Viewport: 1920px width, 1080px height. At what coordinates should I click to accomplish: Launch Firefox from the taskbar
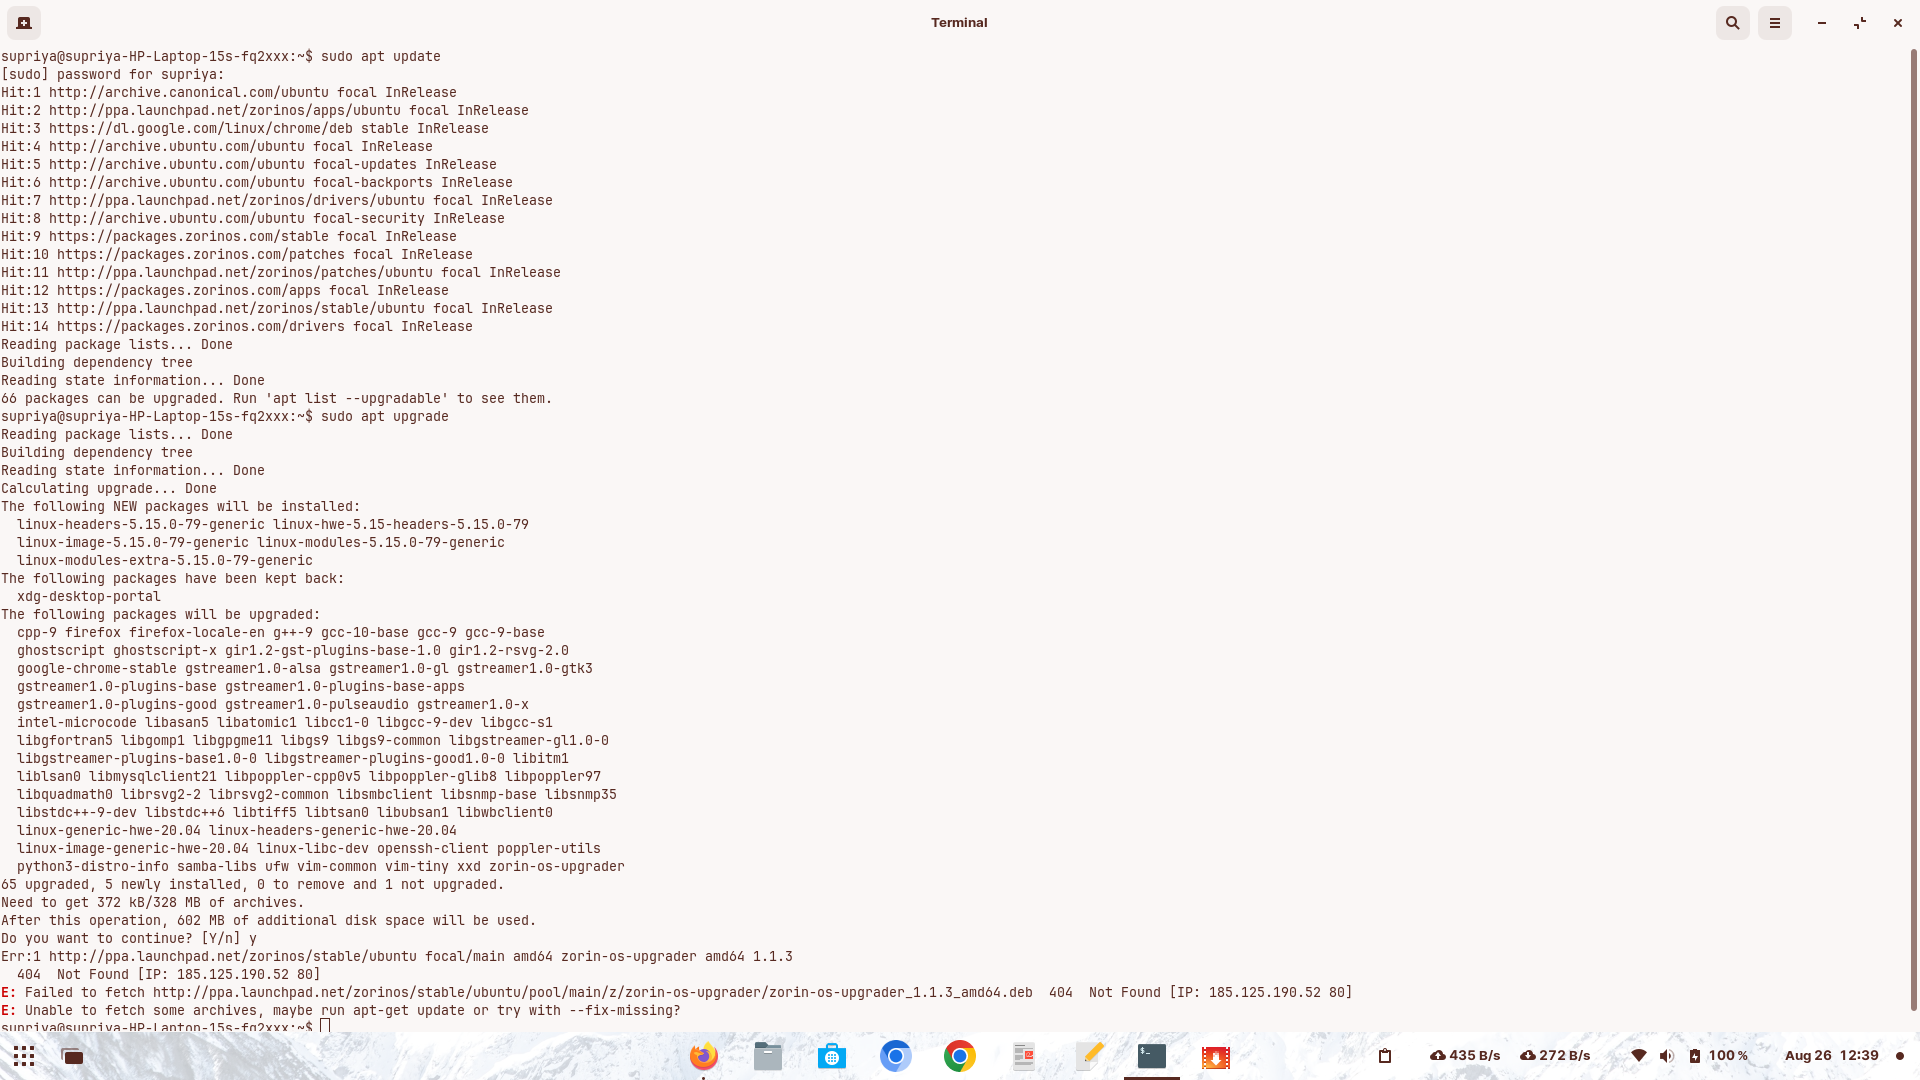704,1056
